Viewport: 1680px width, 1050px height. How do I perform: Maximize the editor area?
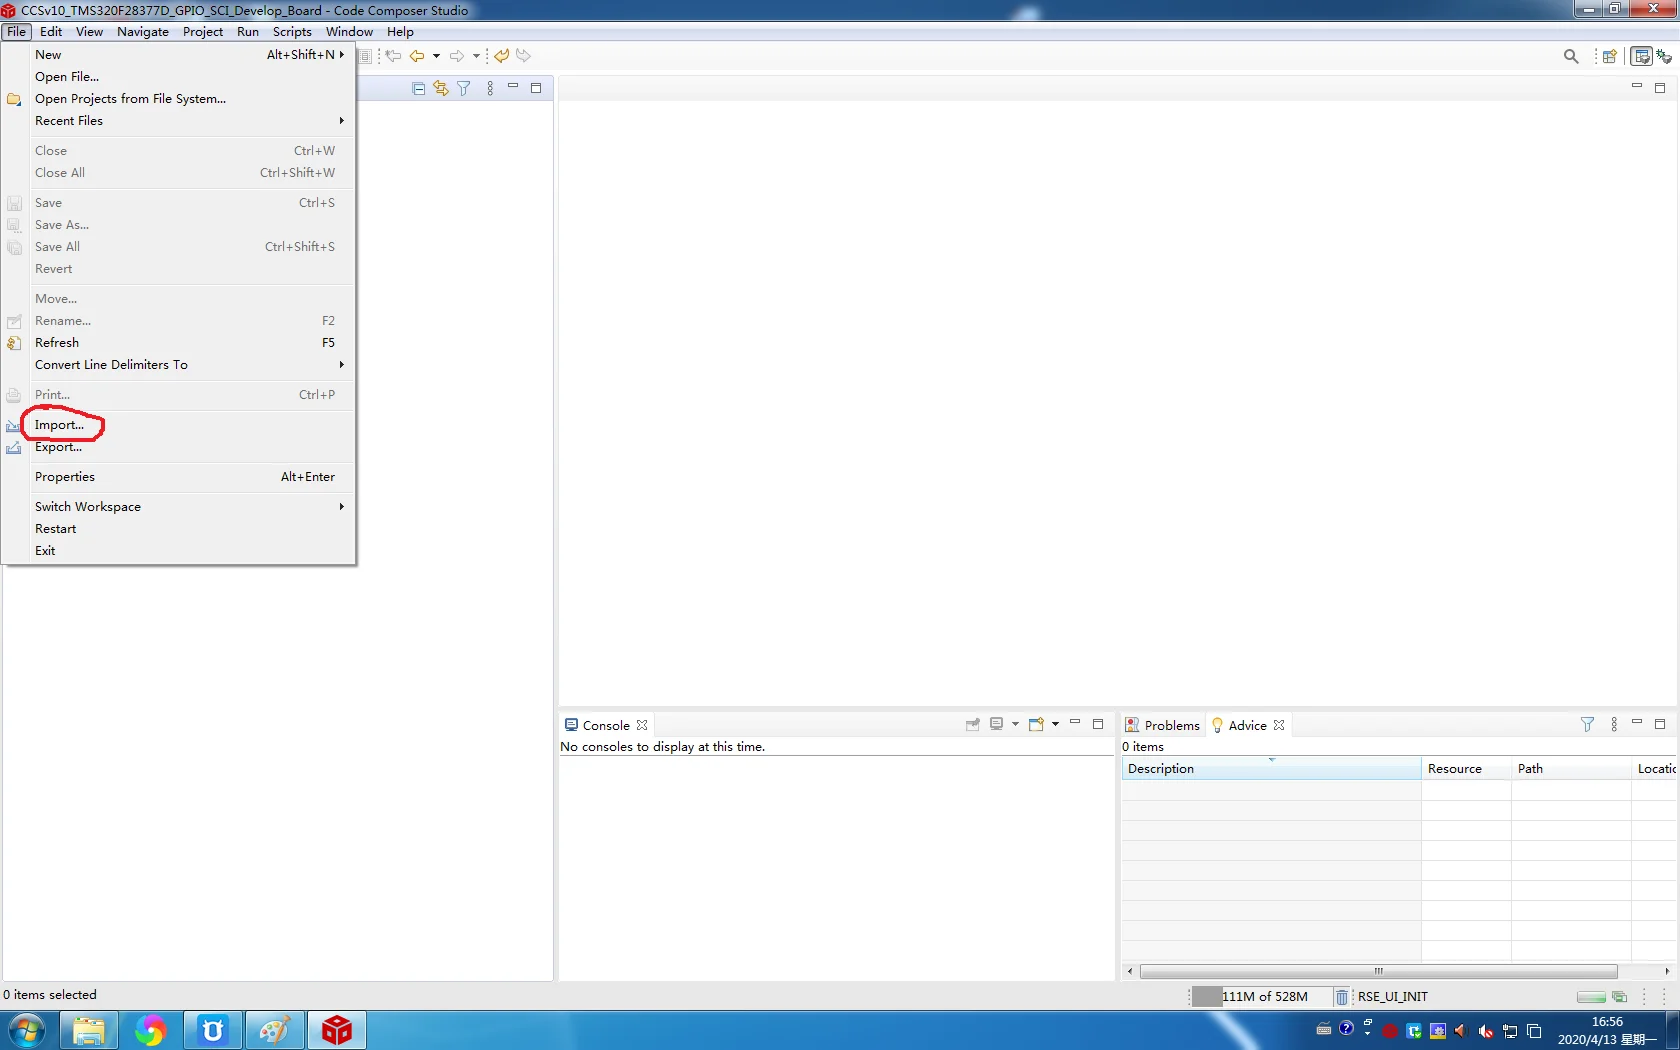pyautogui.click(x=1660, y=88)
